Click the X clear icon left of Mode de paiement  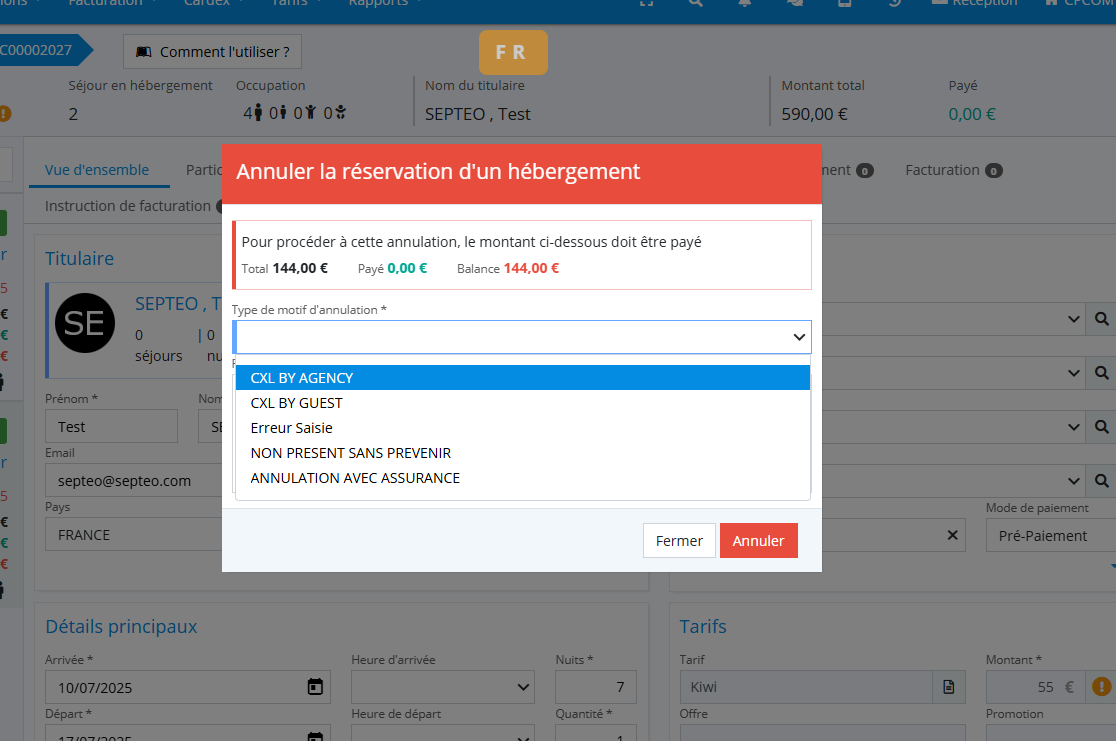click(952, 535)
